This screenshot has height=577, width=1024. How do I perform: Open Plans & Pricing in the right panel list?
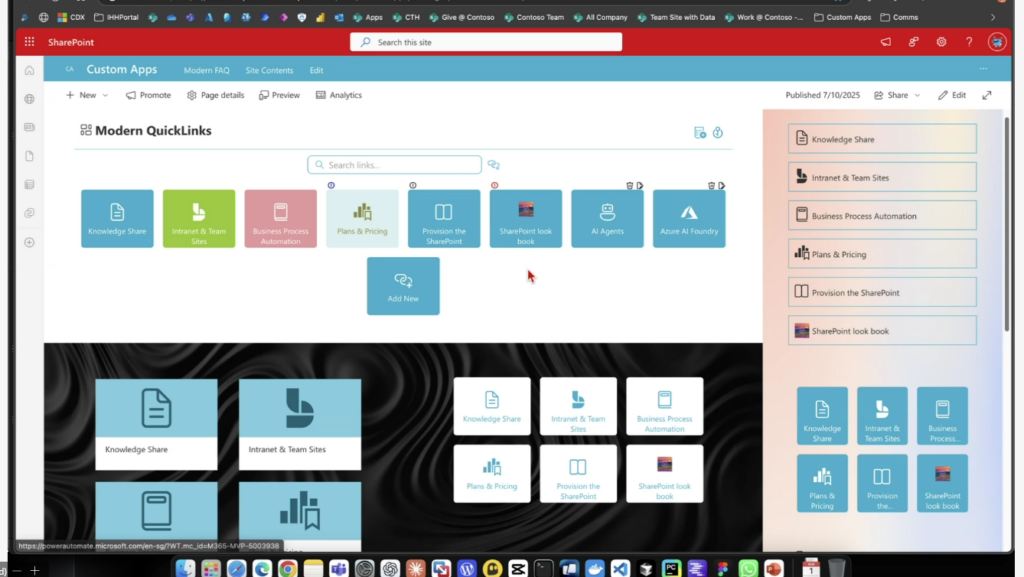pyautogui.click(x=882, y=254)
